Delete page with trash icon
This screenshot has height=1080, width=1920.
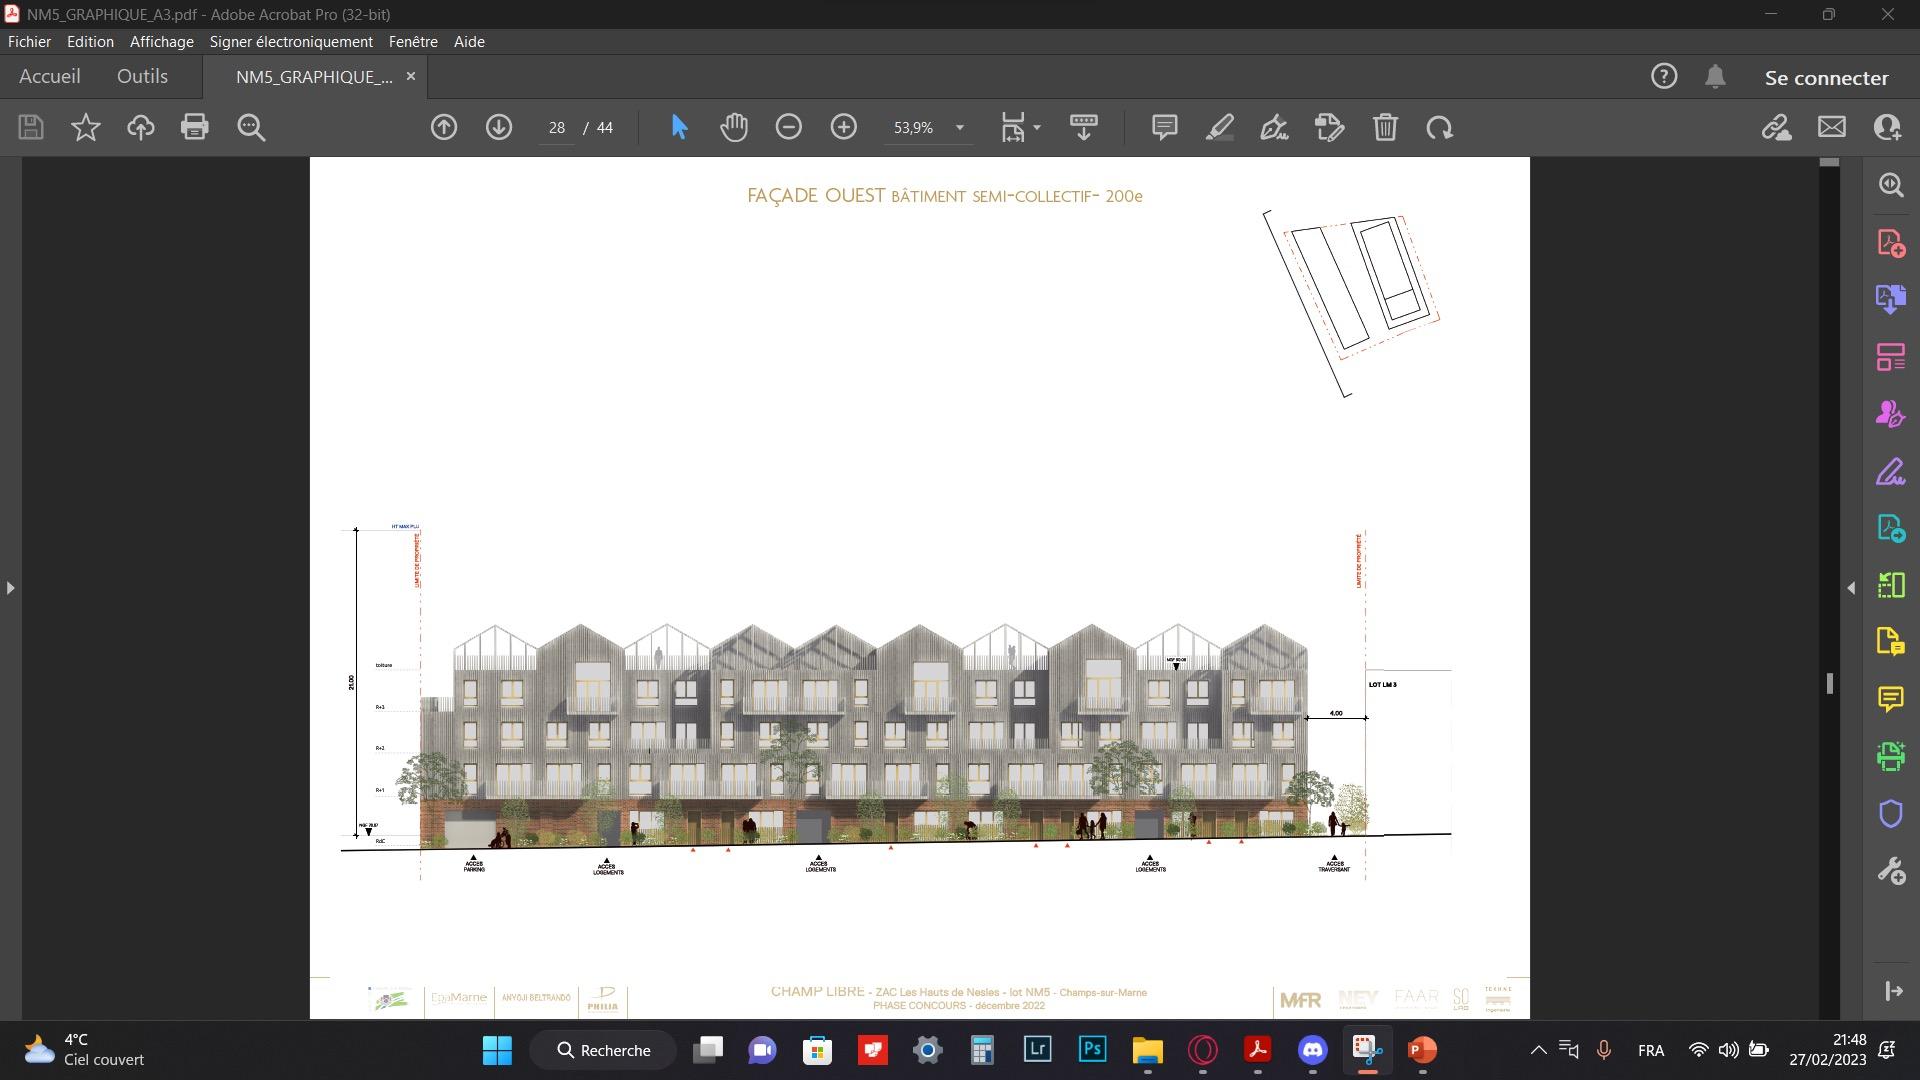tap(1385, 127)
